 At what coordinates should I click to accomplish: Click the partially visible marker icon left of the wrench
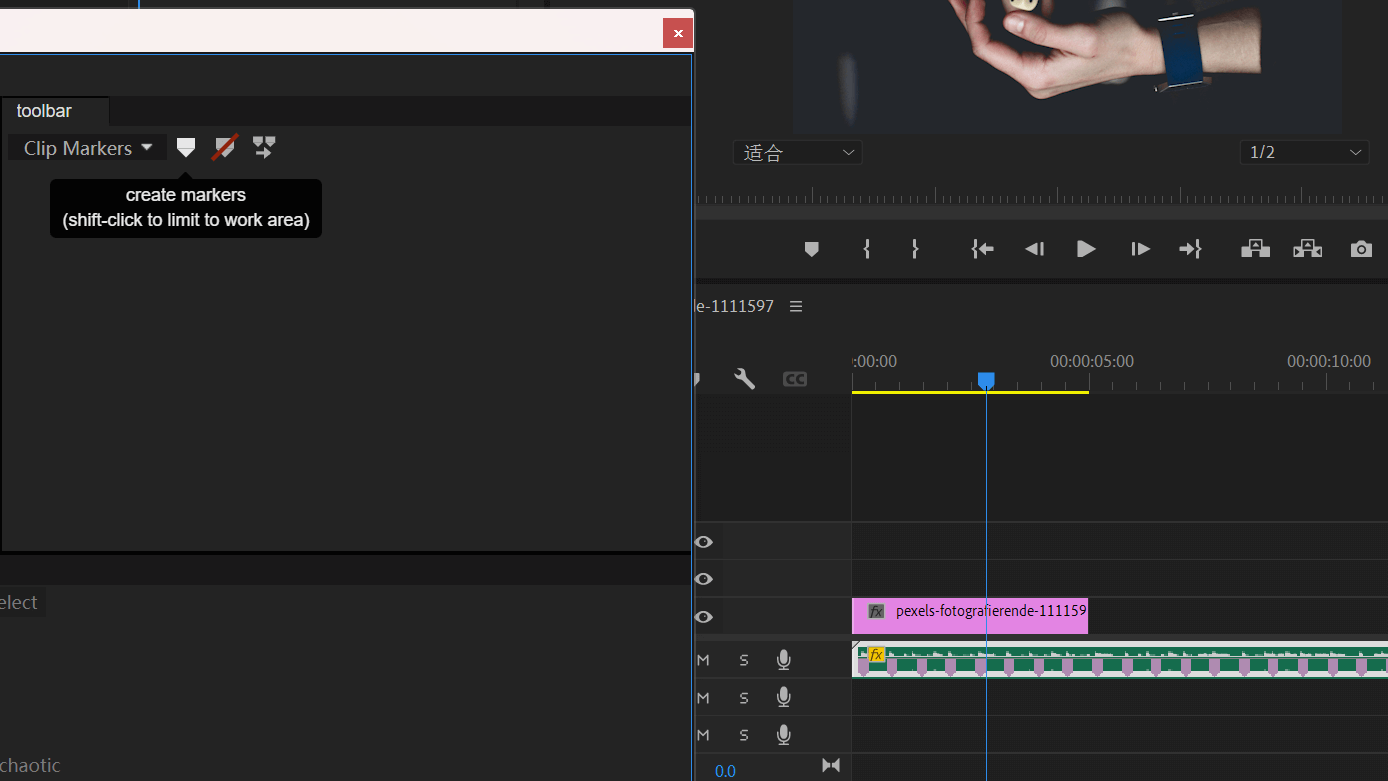point(696,379)
